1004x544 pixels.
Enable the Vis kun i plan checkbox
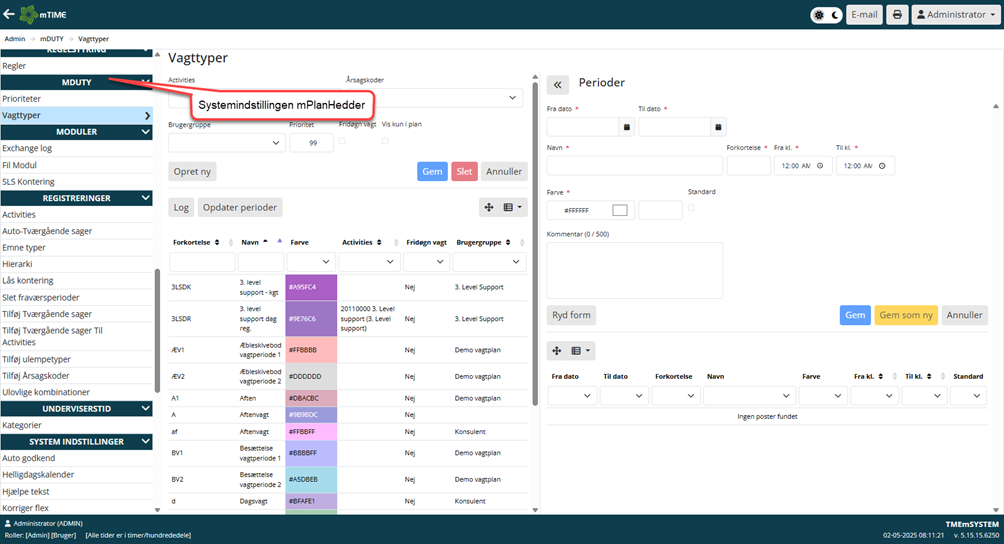pos(385,141)
